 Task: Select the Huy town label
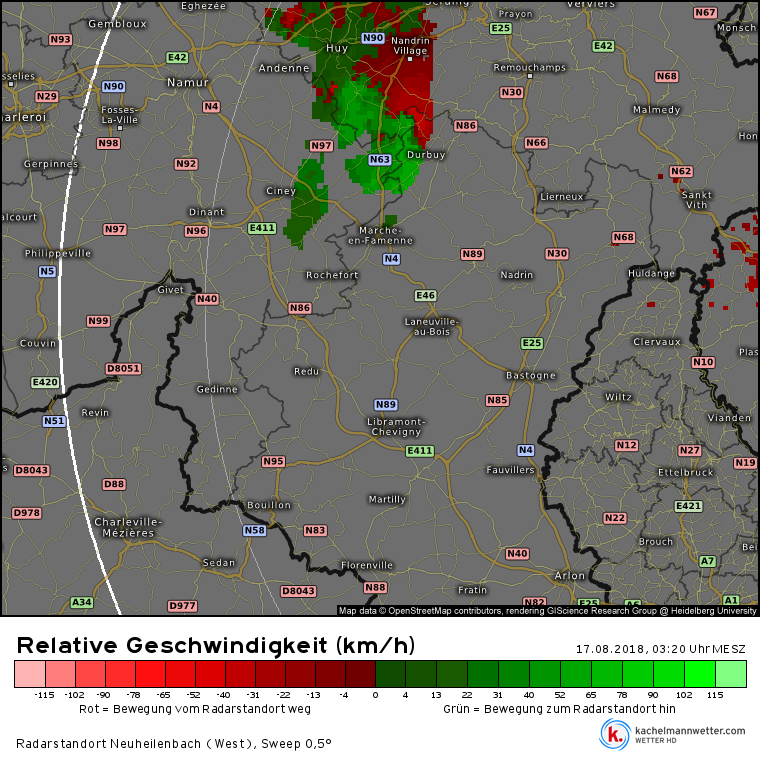pyautogui.click(x=337, y=48)
